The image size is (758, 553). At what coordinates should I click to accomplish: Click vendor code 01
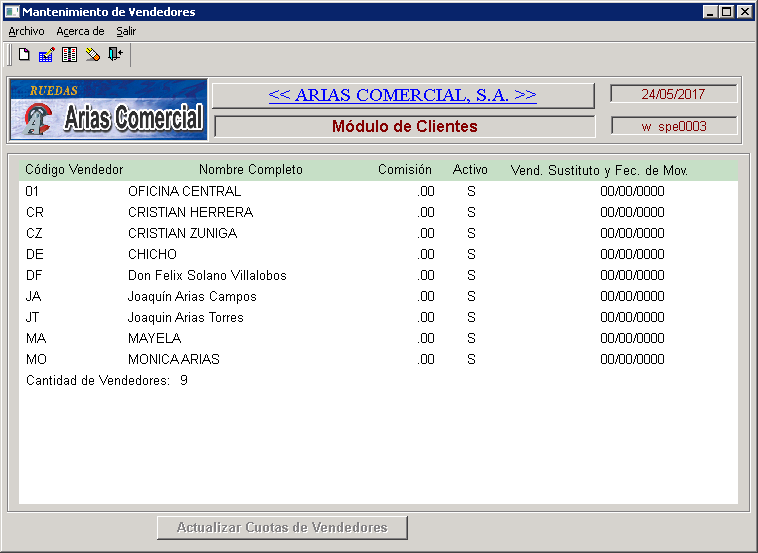(x=32, y=191)
